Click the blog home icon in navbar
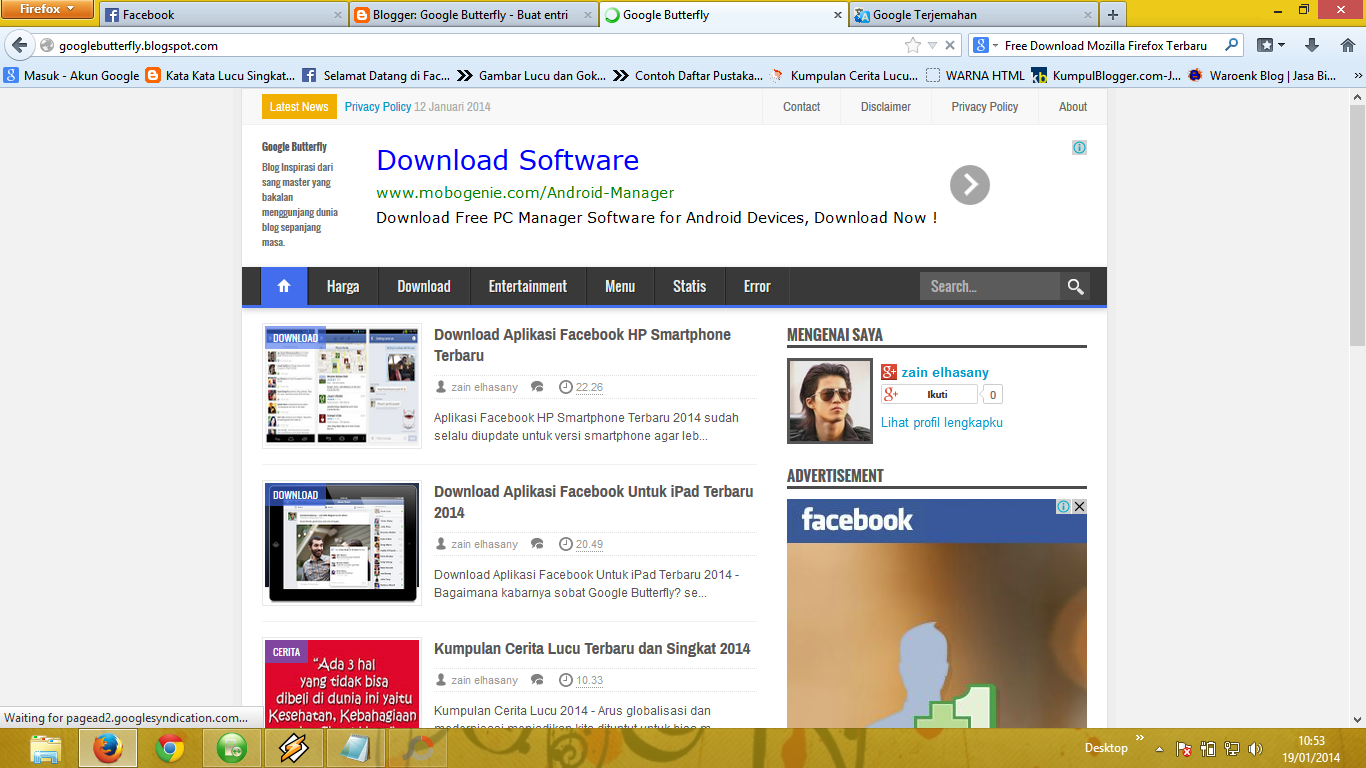This screenshot has width=1366, height=768. [284, 286]
